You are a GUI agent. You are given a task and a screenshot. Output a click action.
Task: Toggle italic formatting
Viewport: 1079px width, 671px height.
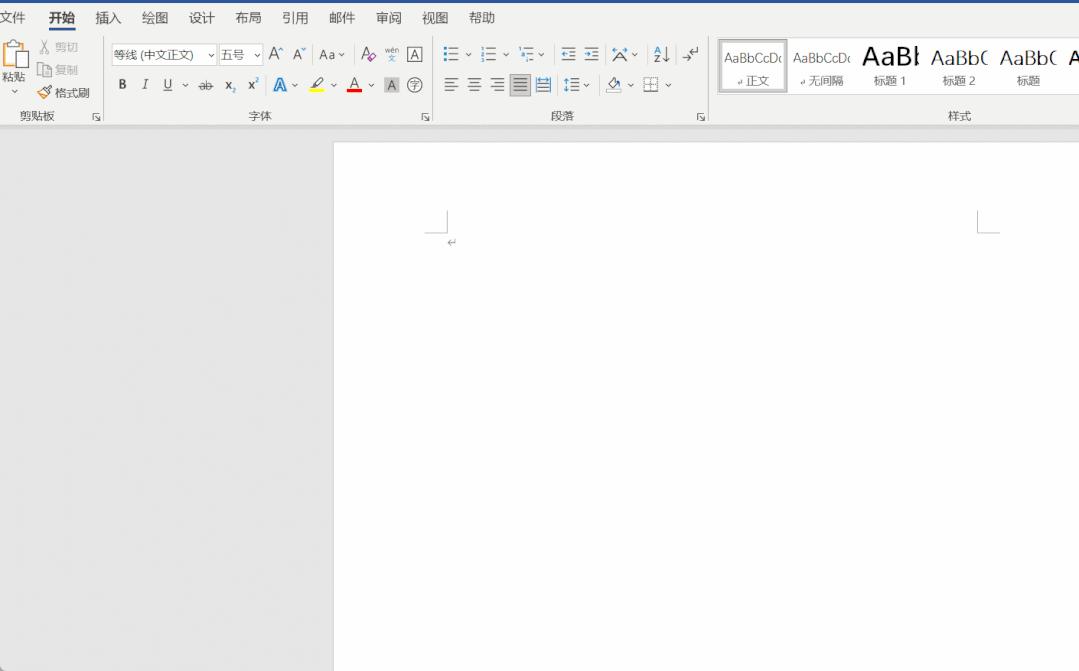click(145, 85)
